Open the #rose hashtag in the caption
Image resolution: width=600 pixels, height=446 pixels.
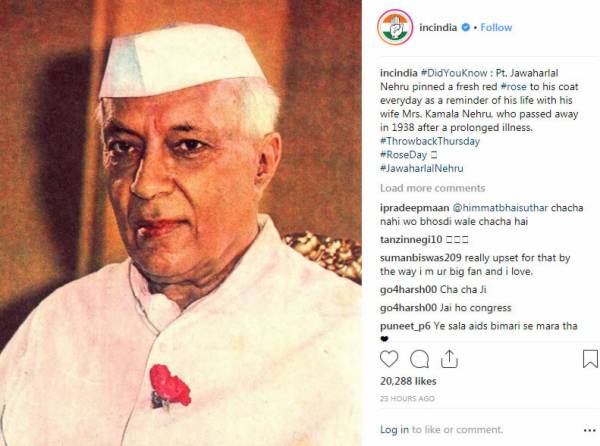[x=514, y=87]
